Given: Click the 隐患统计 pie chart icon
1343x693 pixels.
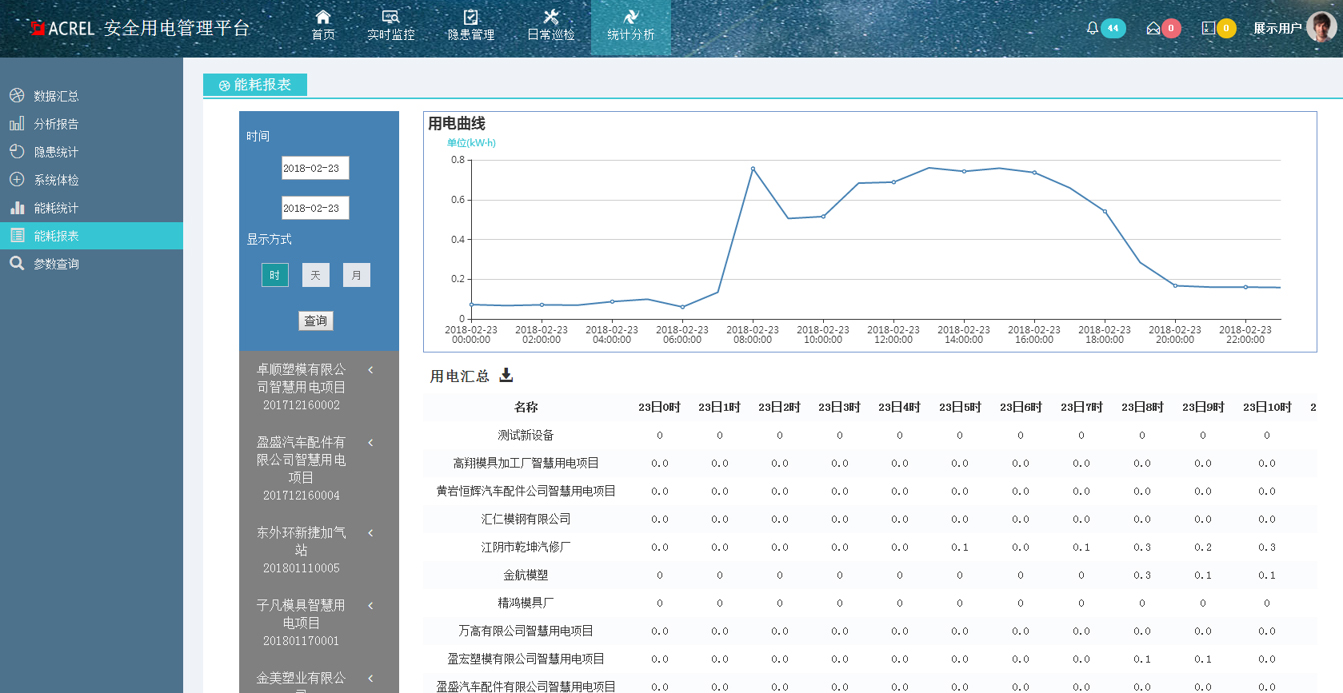Looking at the screenshot, I should [x=18, y=151].
